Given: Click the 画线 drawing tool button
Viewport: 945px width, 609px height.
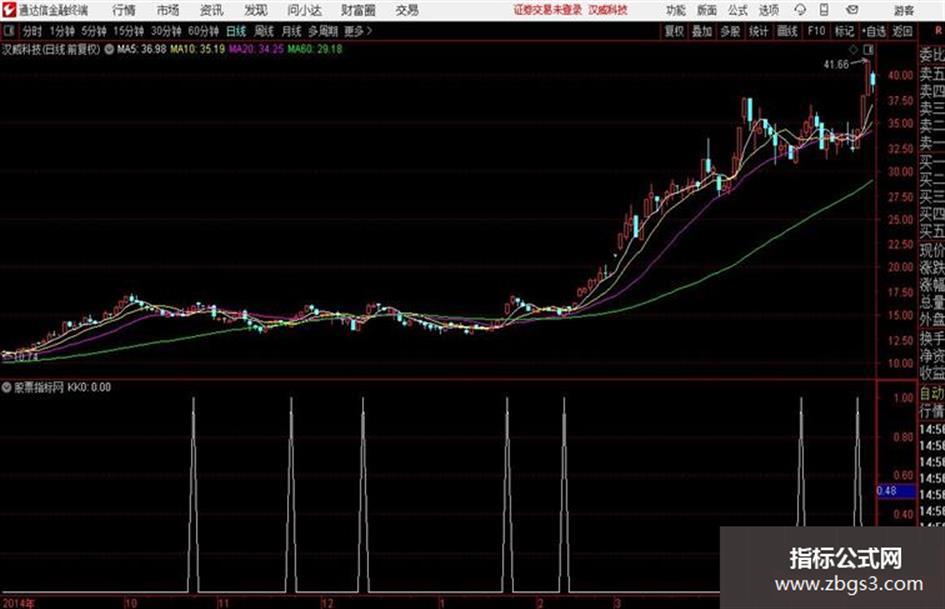Looking at the screenshot, I should point(787,31).
